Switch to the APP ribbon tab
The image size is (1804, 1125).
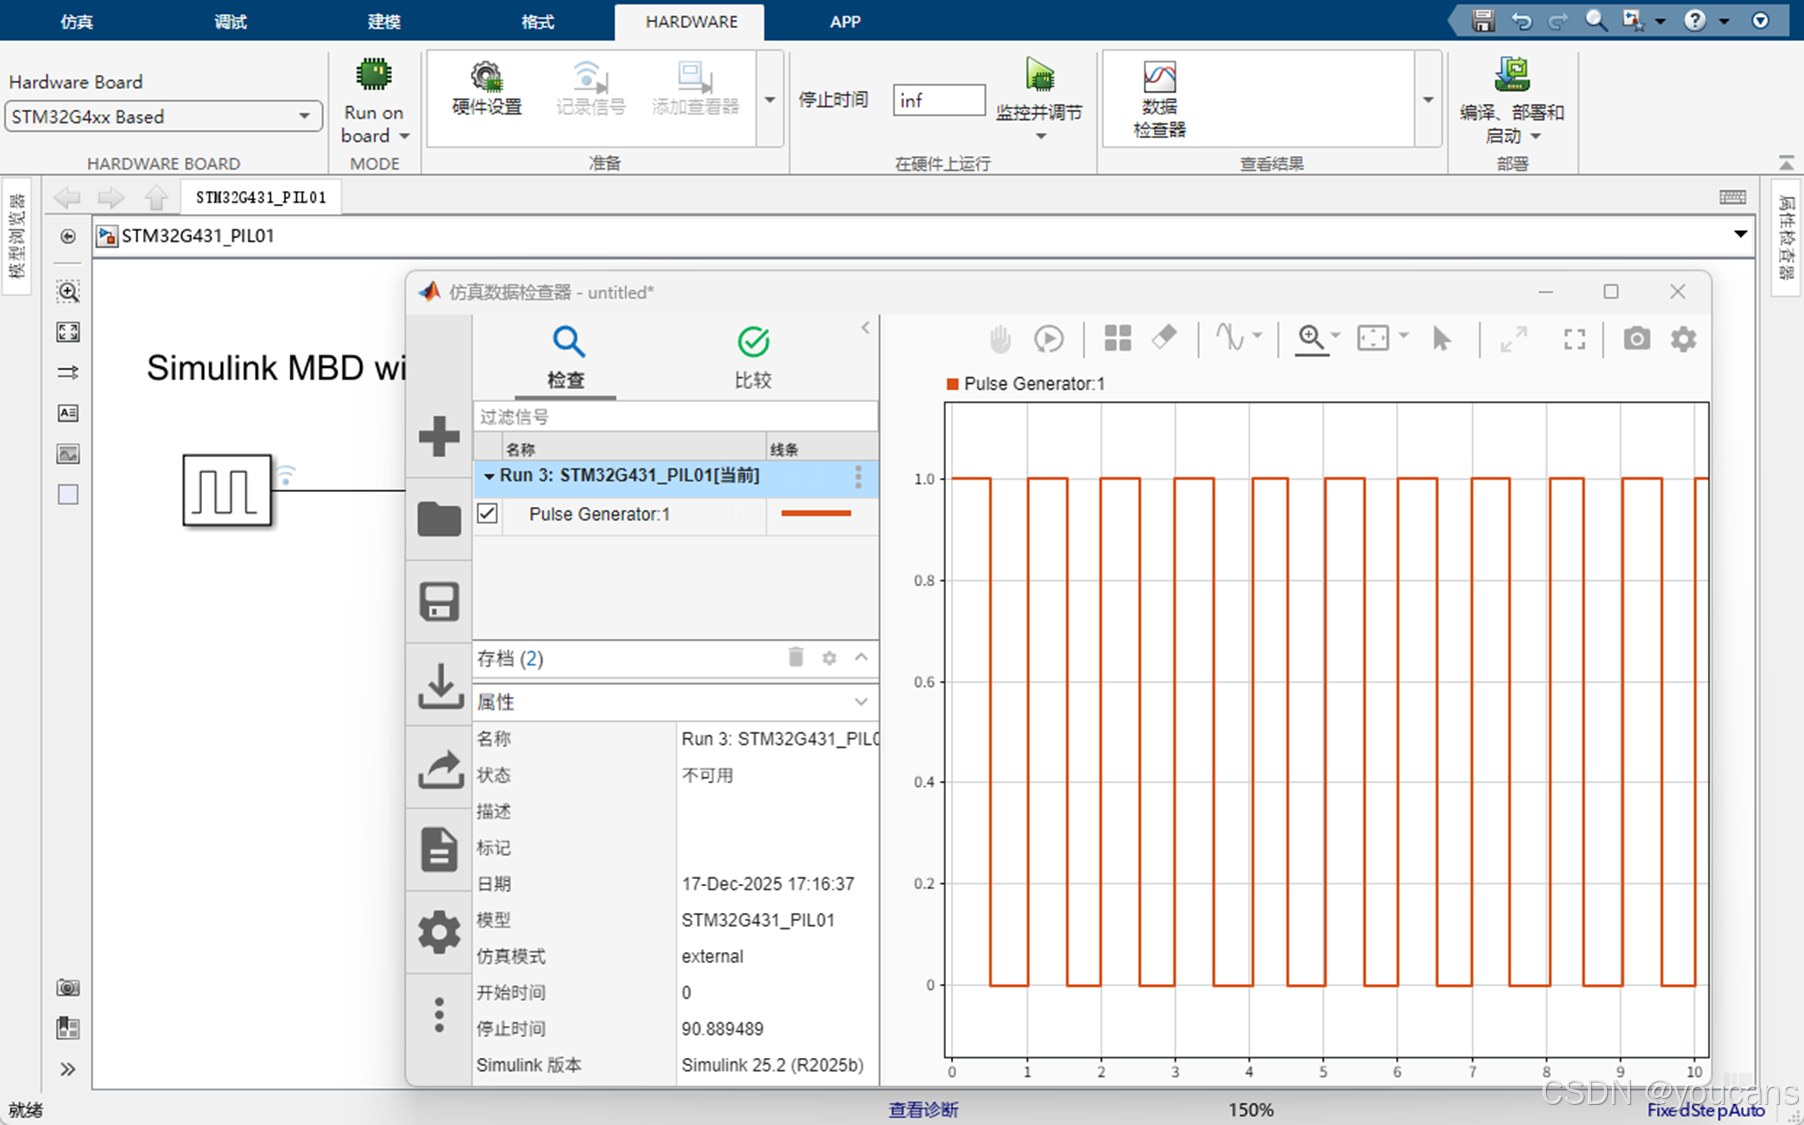(x=845, y=21)
